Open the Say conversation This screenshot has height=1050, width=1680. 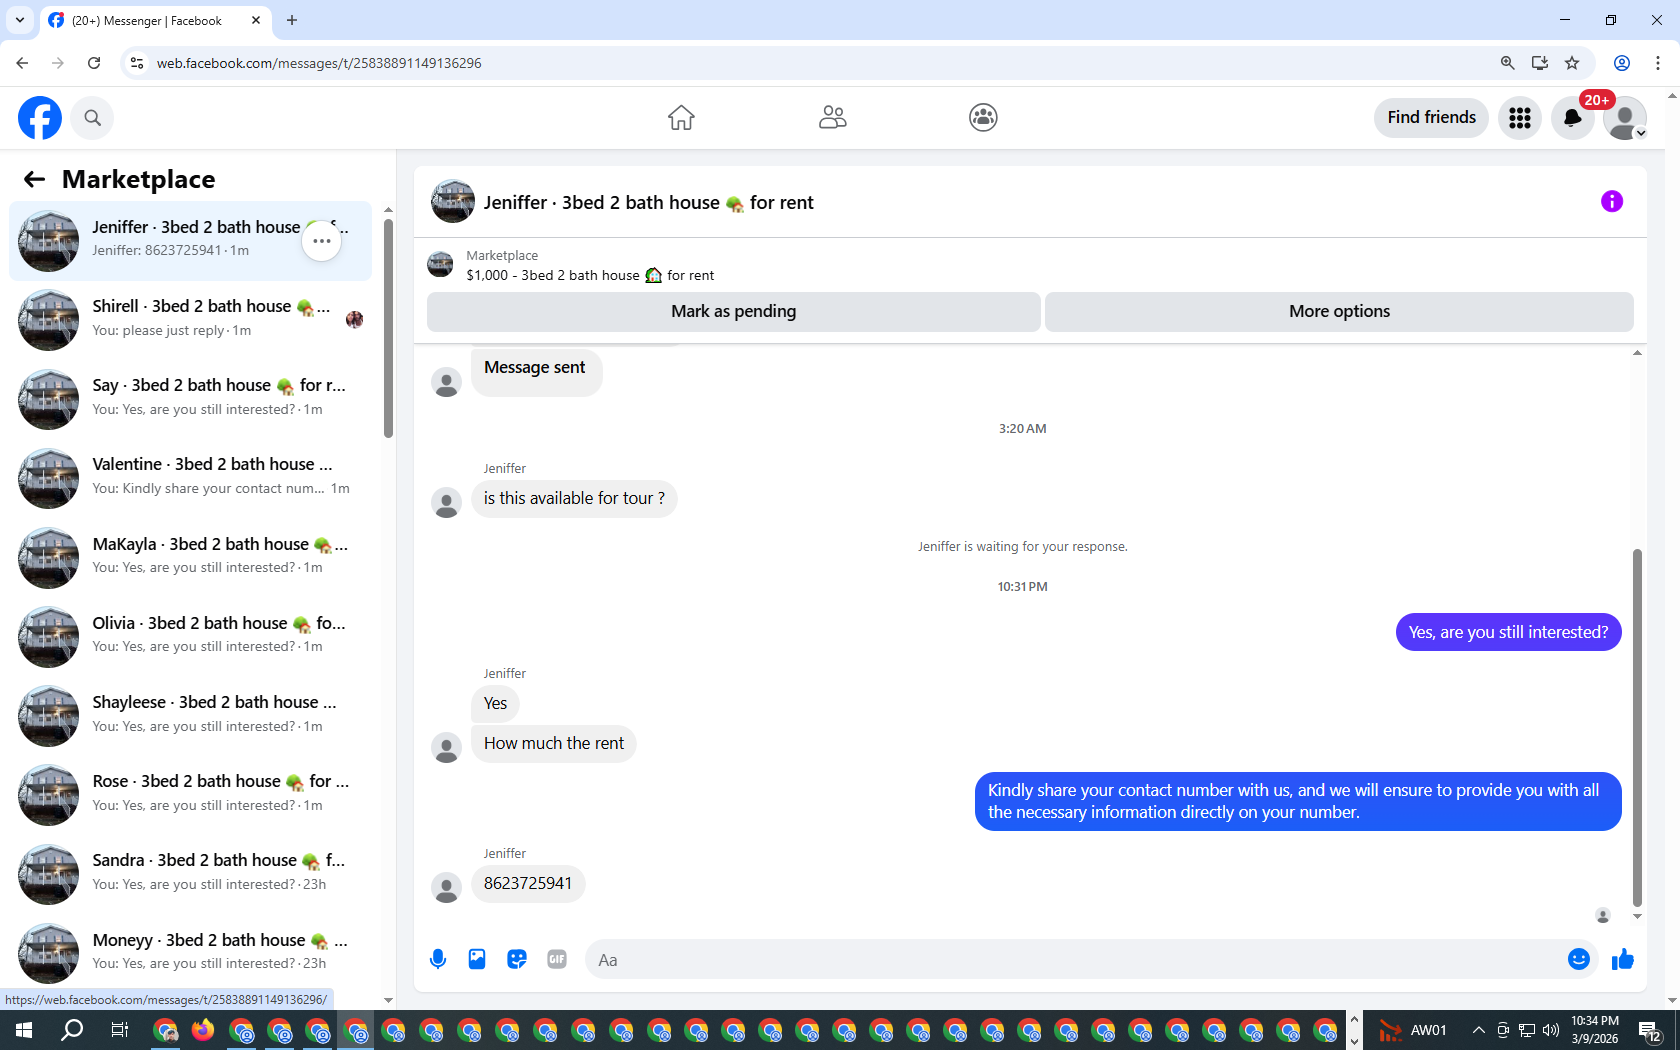190,399
